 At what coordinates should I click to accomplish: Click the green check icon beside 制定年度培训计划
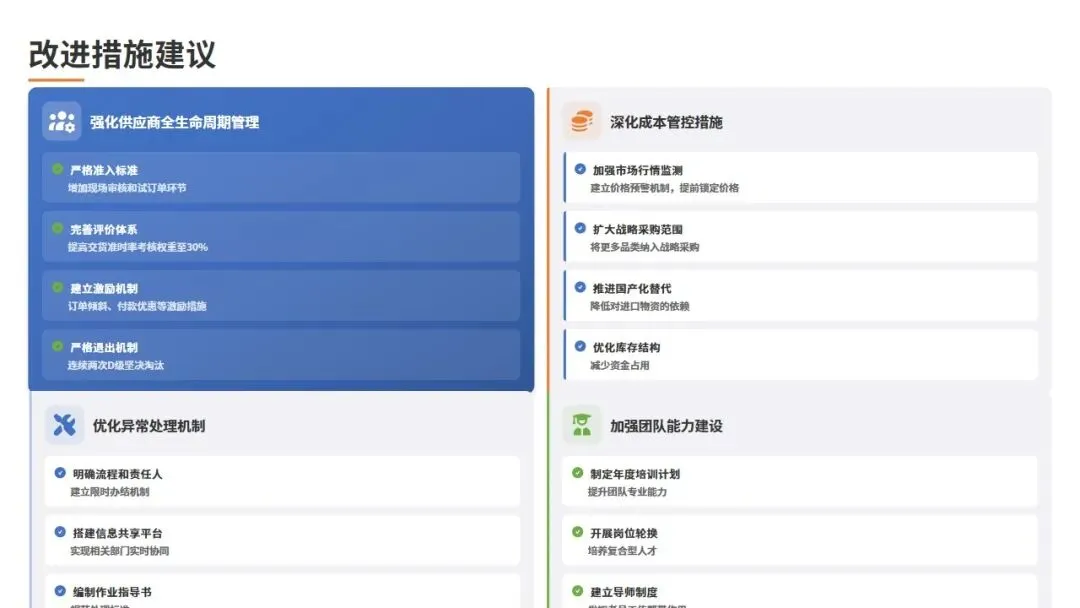pyautogui.click(x=577, y=473)
